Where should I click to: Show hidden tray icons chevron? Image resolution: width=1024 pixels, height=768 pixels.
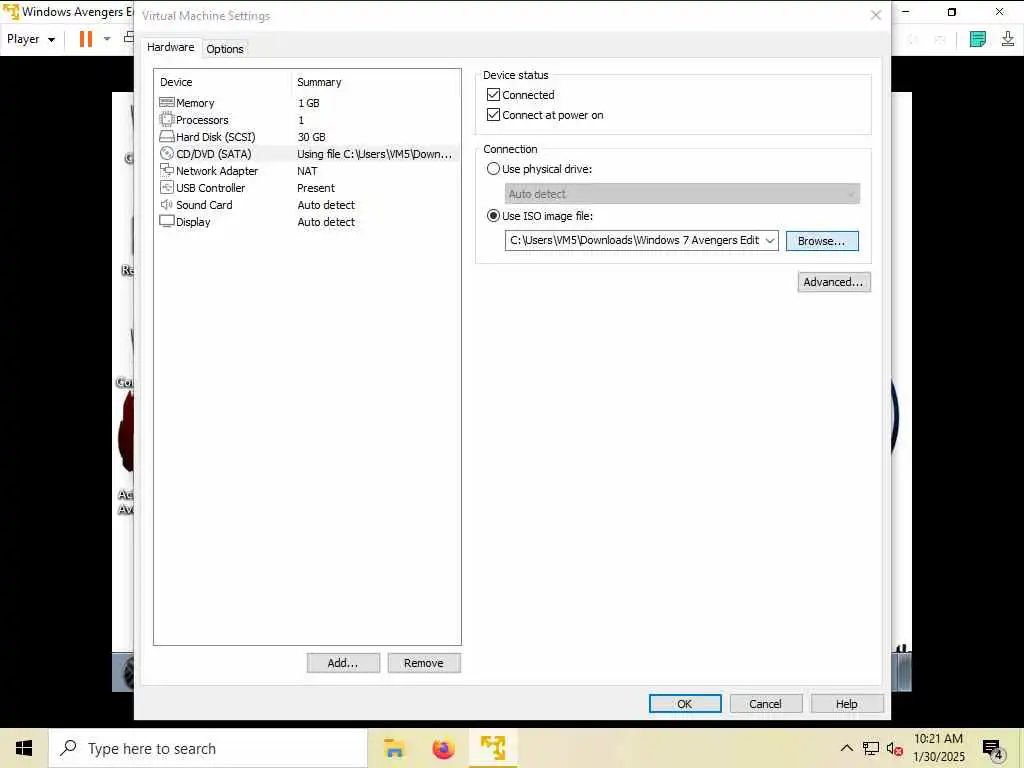(846, 748)
